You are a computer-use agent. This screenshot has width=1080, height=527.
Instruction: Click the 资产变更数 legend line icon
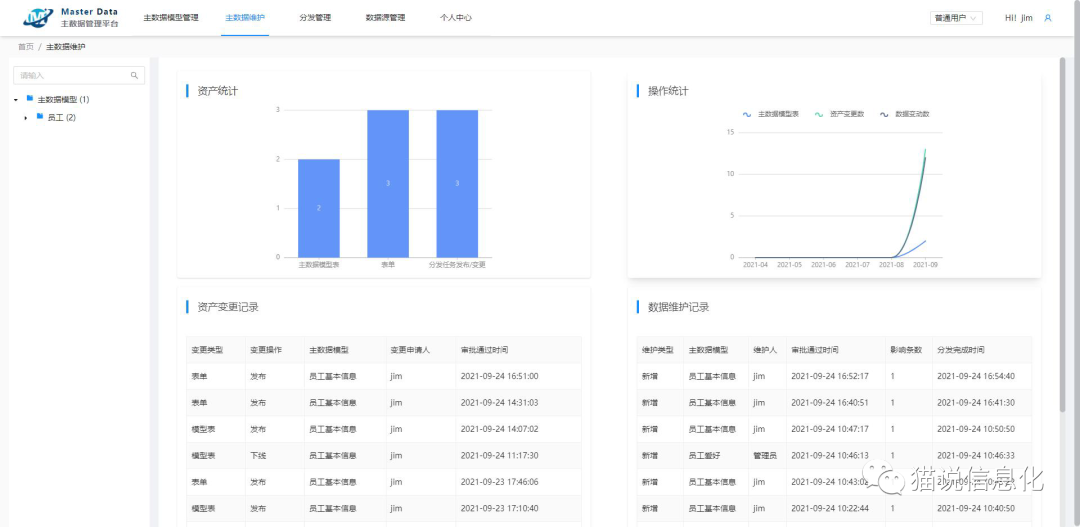(819, 114)
